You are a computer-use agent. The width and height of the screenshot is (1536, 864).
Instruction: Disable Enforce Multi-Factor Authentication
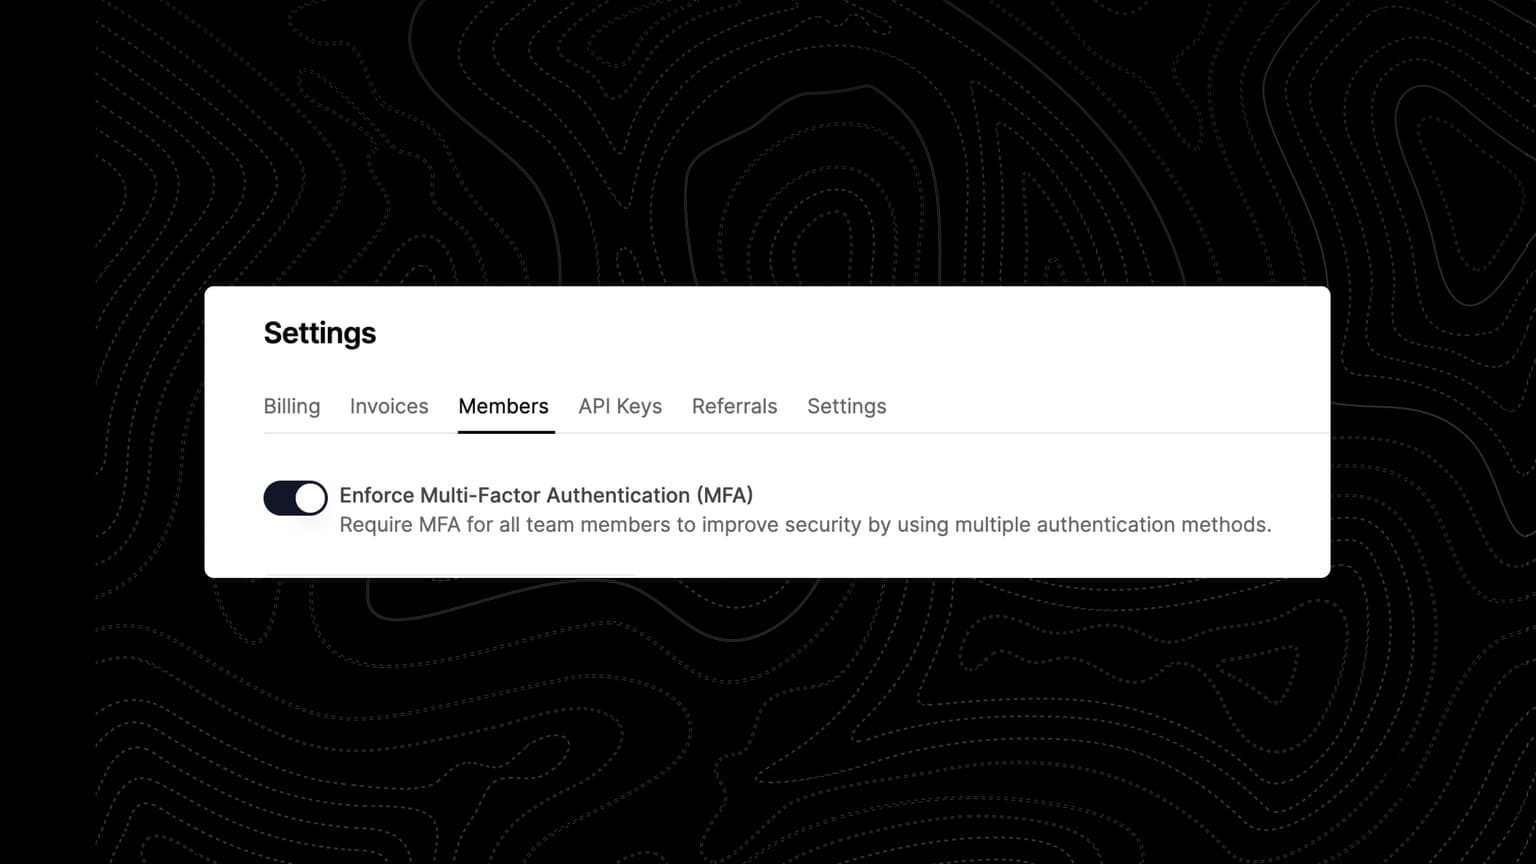coord(294,497)
